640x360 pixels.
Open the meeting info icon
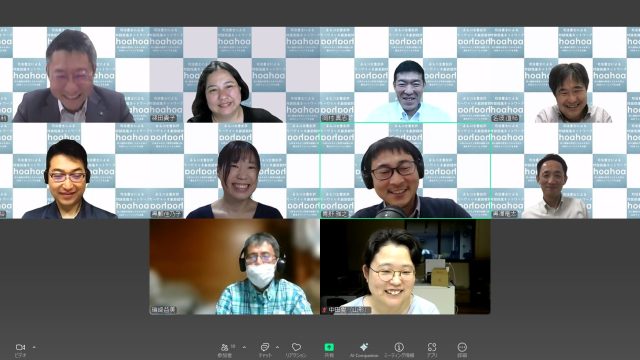click(399, 347)
